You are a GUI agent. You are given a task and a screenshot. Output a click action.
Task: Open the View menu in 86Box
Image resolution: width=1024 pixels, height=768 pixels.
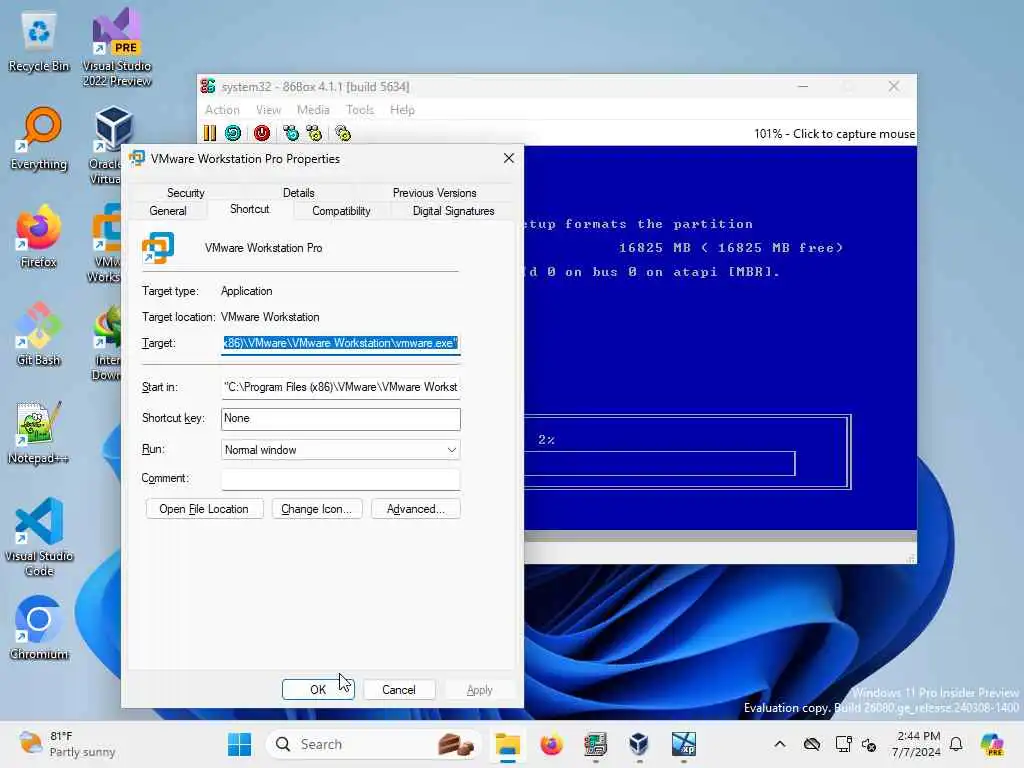[x=268, y=110]
